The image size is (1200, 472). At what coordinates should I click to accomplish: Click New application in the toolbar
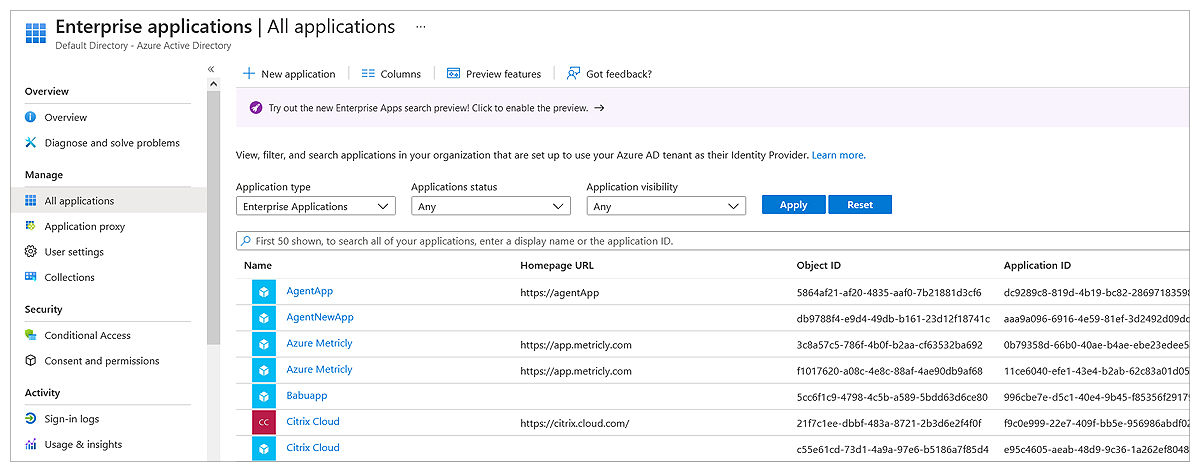pyautogui.click(x=290, y=74)
